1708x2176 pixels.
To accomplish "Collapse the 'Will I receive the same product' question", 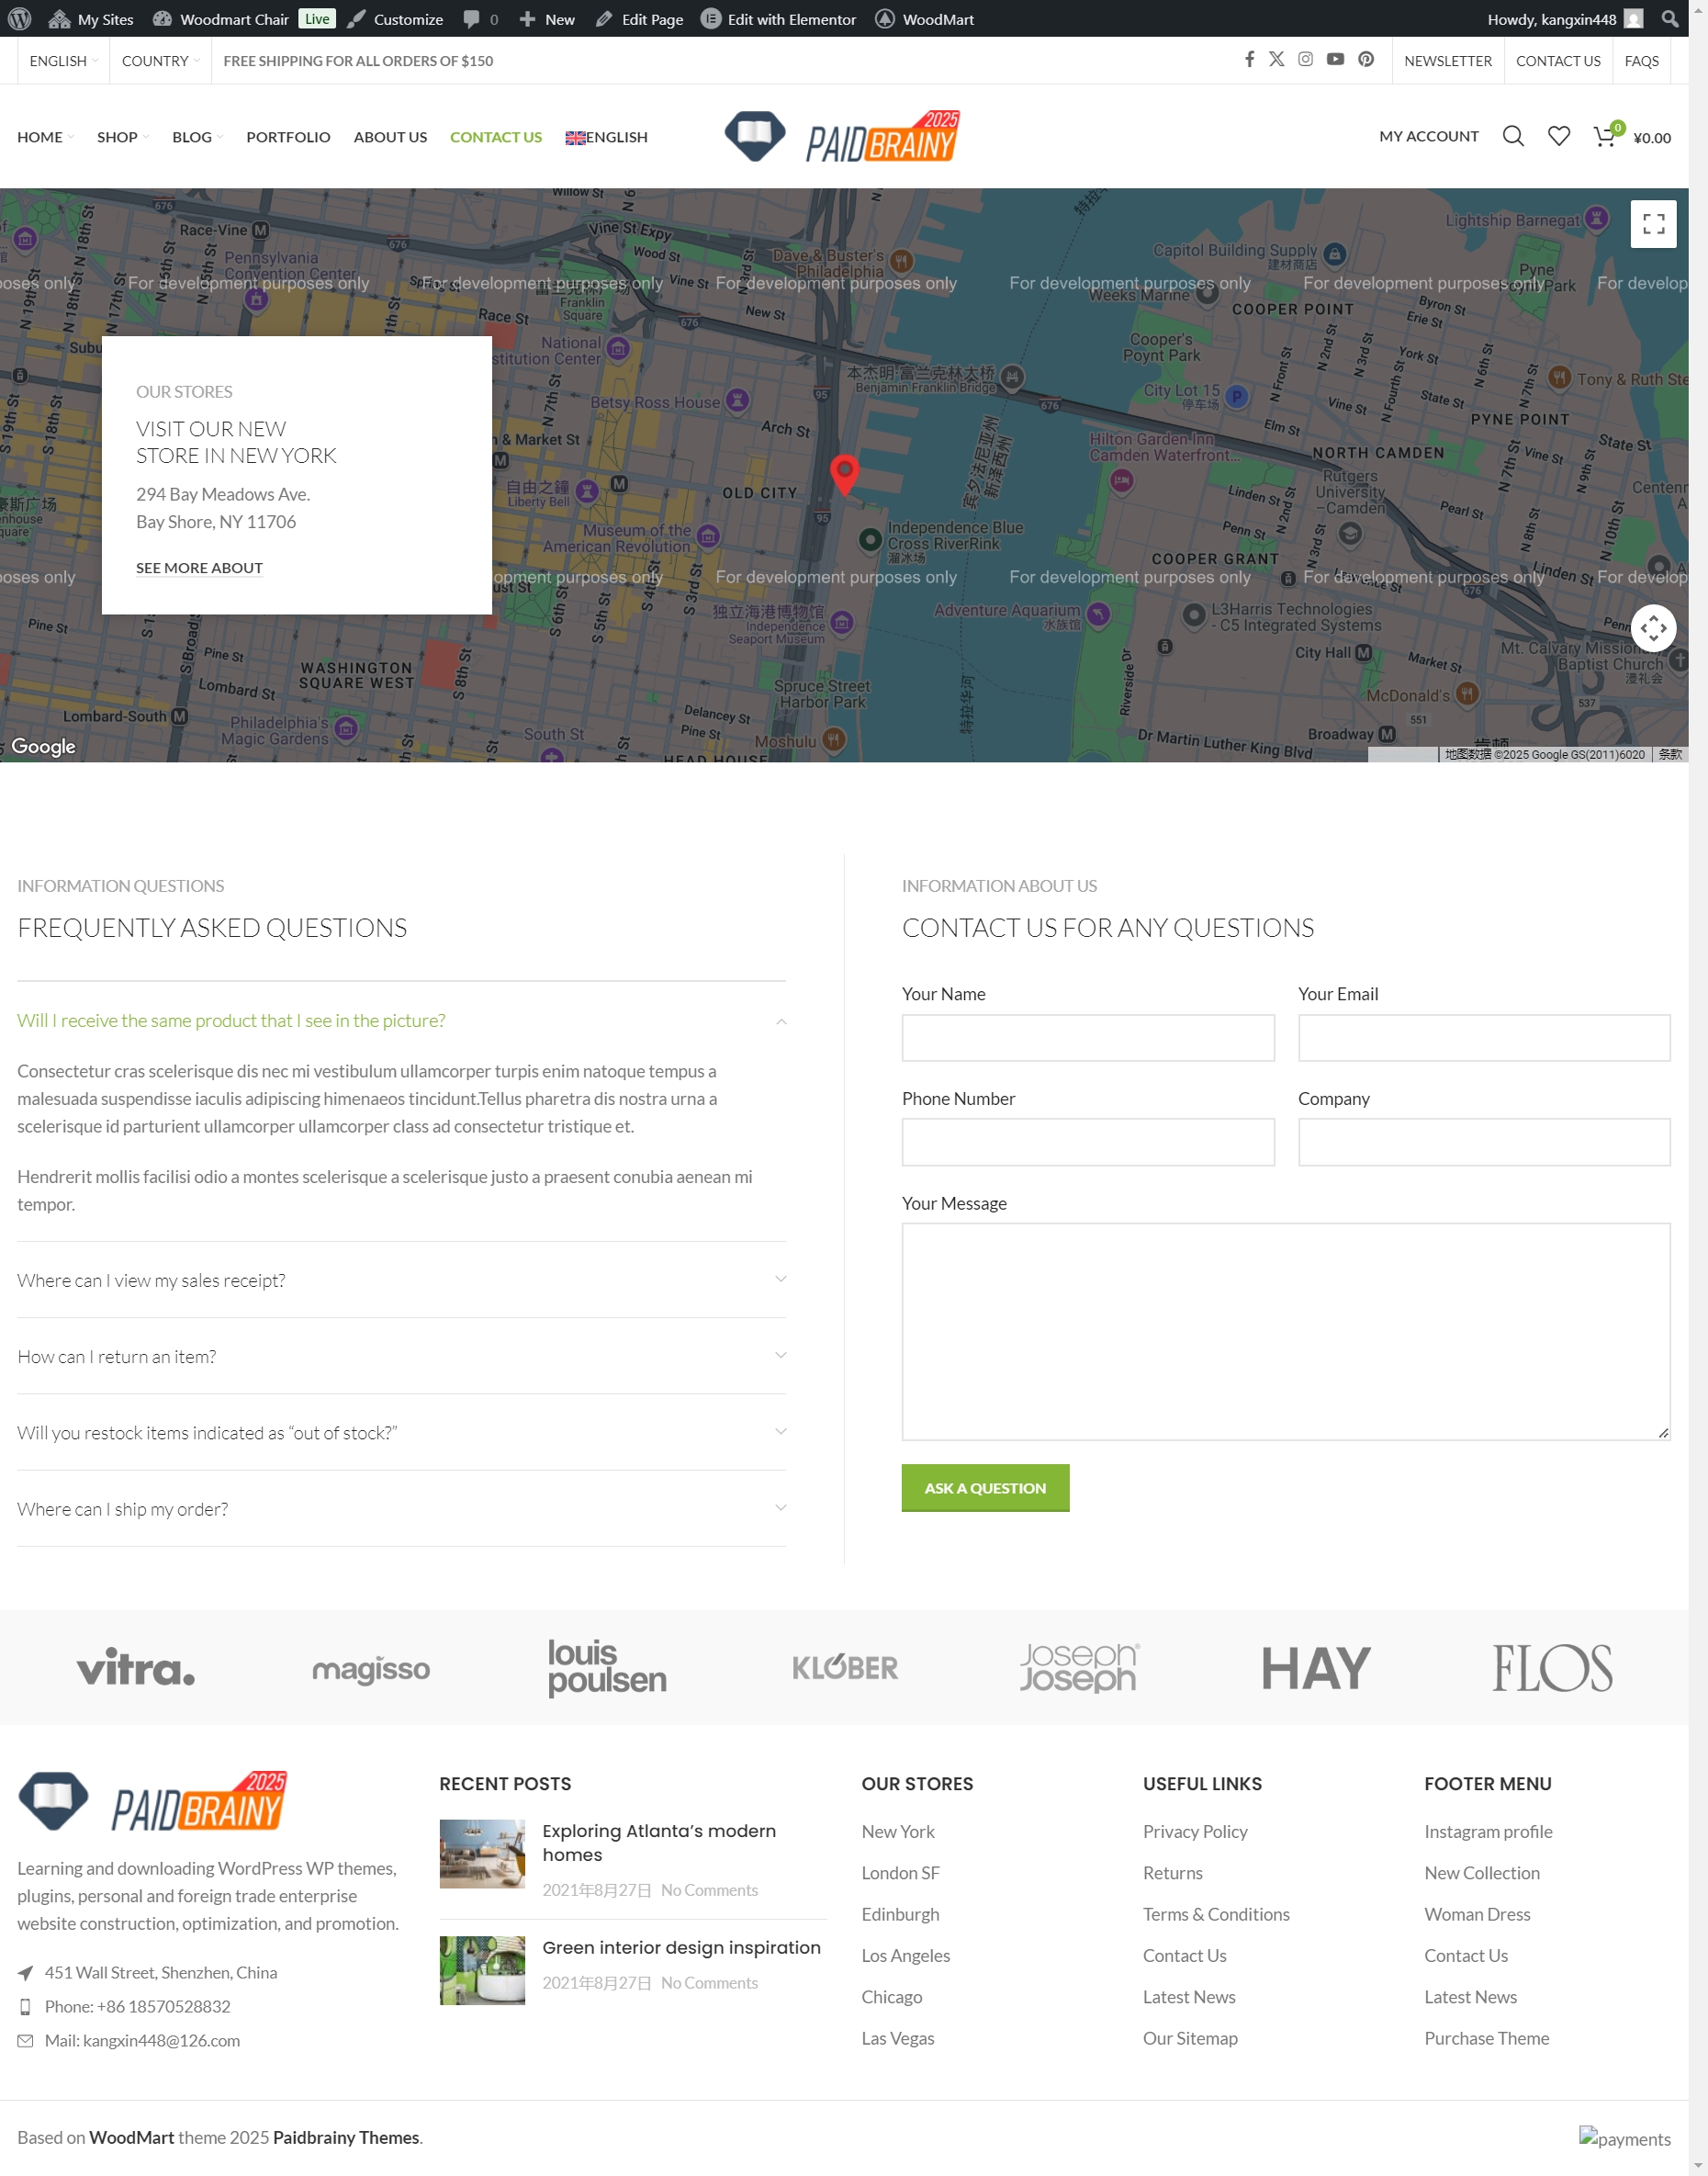I will [x=401, y=1020].
